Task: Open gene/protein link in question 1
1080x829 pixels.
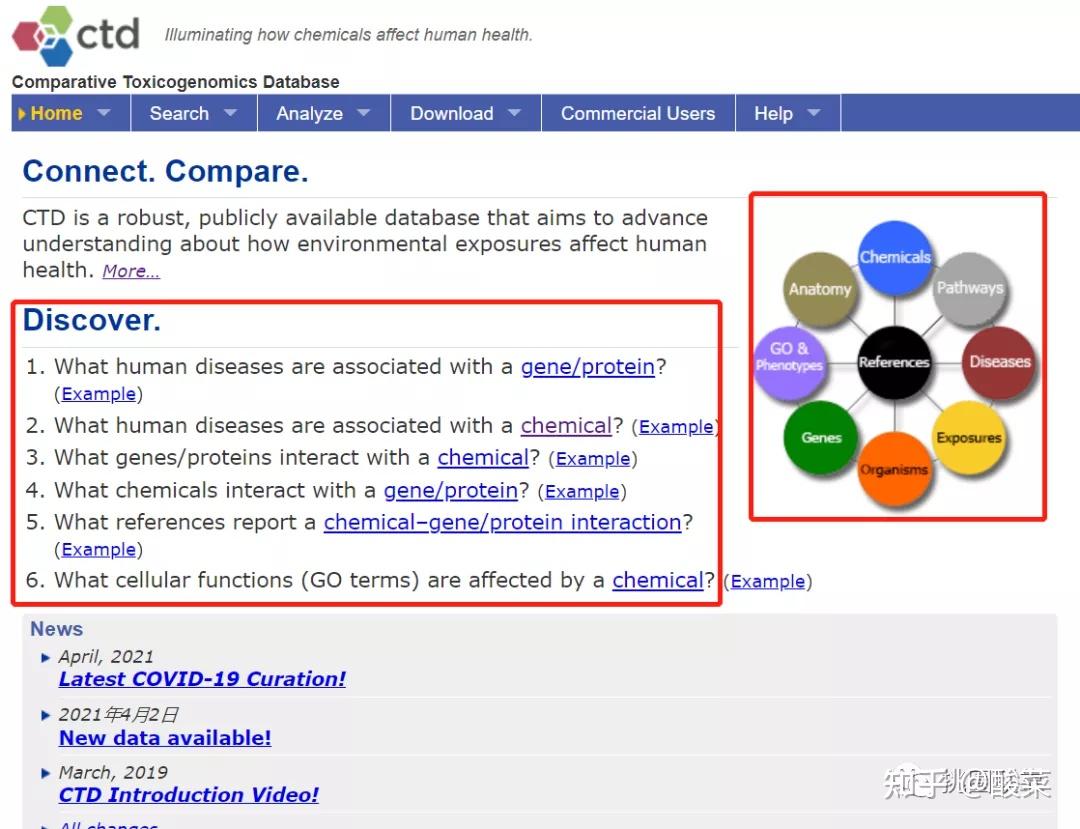Action: click(588, 367)
